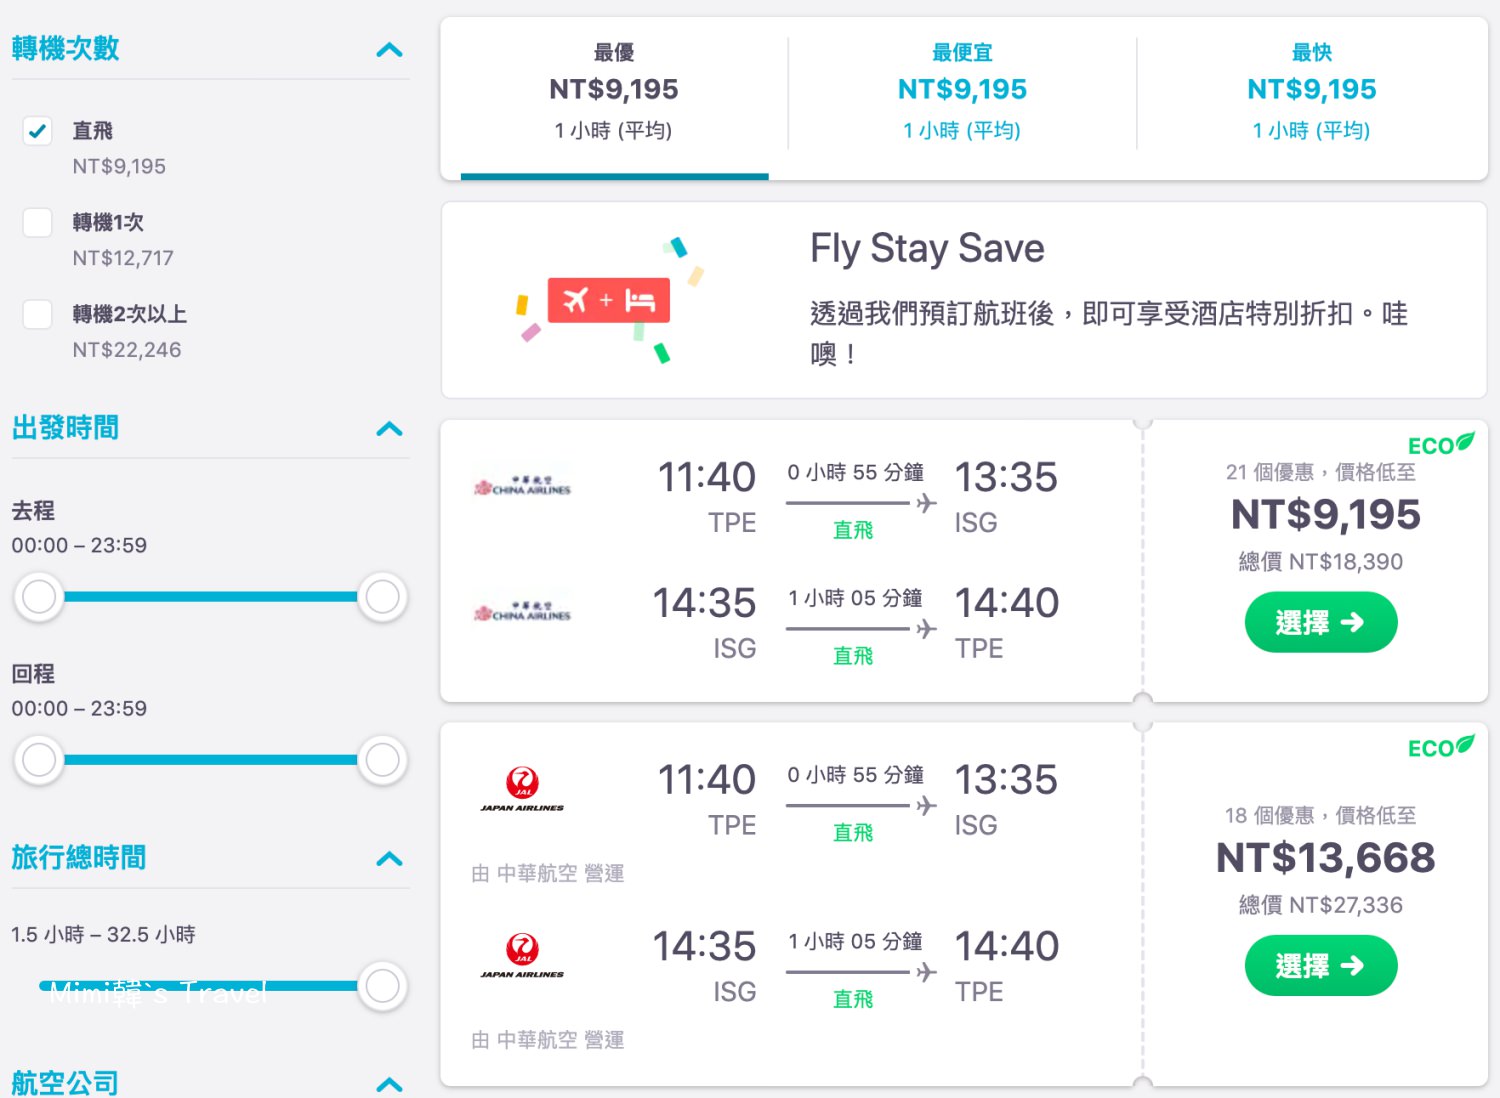
Task: Click the ECO leaf badge on NT$13,668 result
Action: (x=1441, y=747)
